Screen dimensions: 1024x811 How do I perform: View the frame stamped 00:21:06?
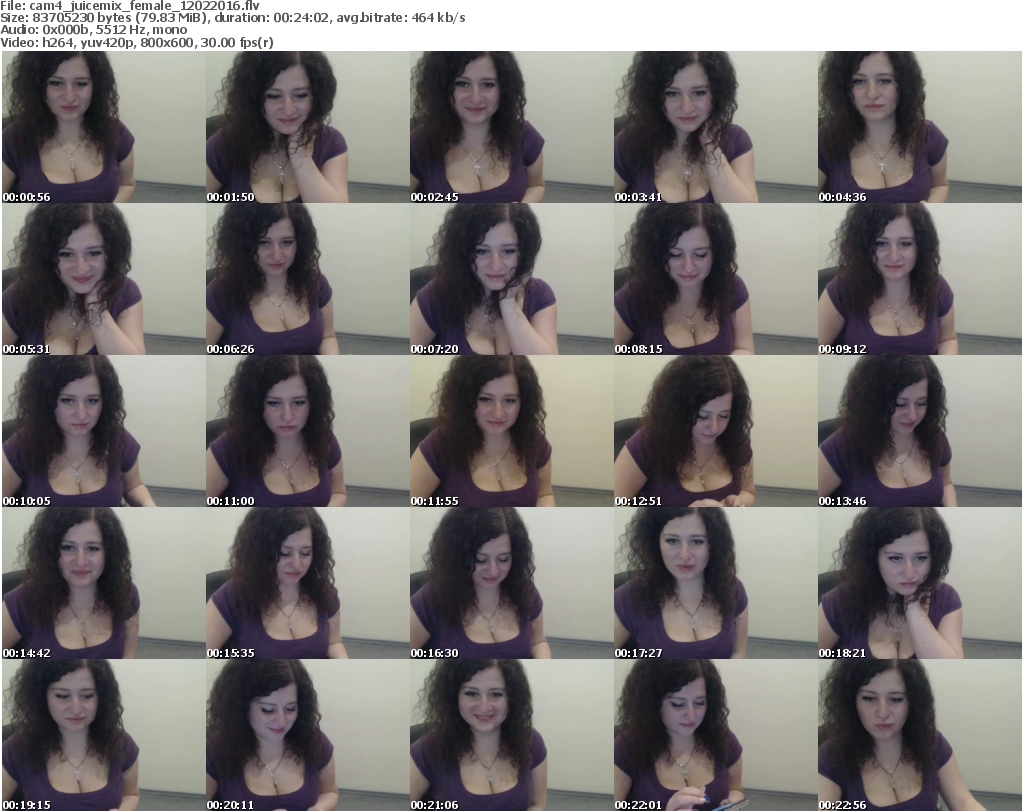coord(511,735)
